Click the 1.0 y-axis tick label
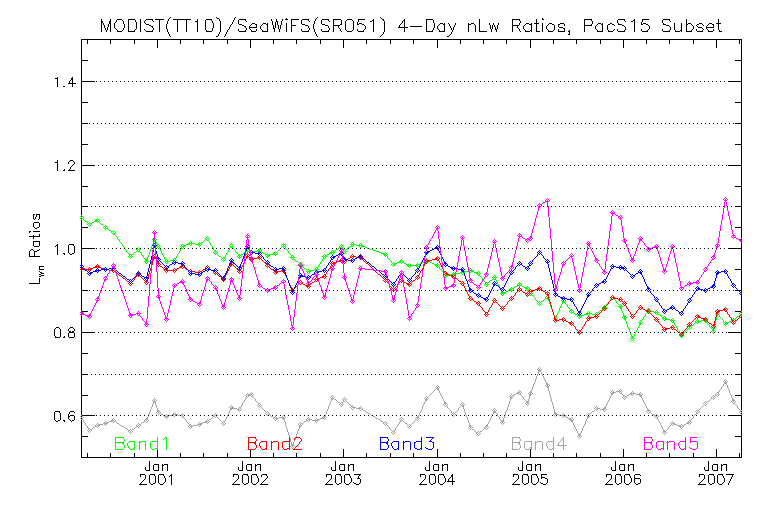This screenshot has width=768, height=512. [65, 249]
